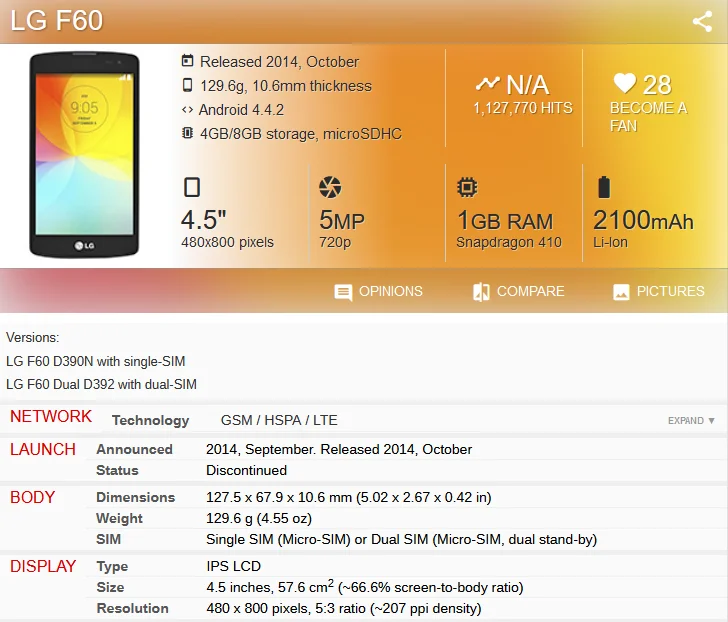Click BECOME A FAN
The width and height of the screenshot is (728, 622).
(x=648, y=117)
